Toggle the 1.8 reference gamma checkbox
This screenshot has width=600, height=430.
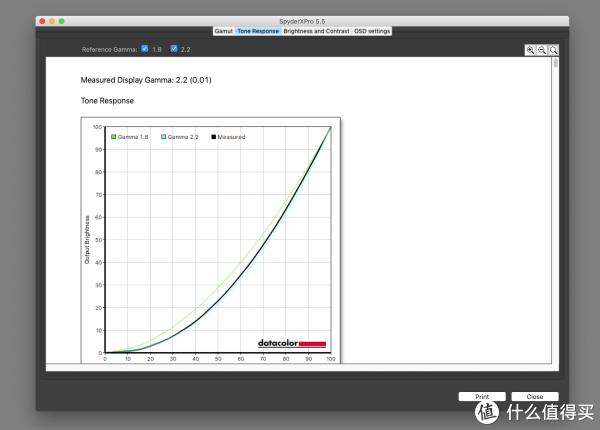point(145,49)
